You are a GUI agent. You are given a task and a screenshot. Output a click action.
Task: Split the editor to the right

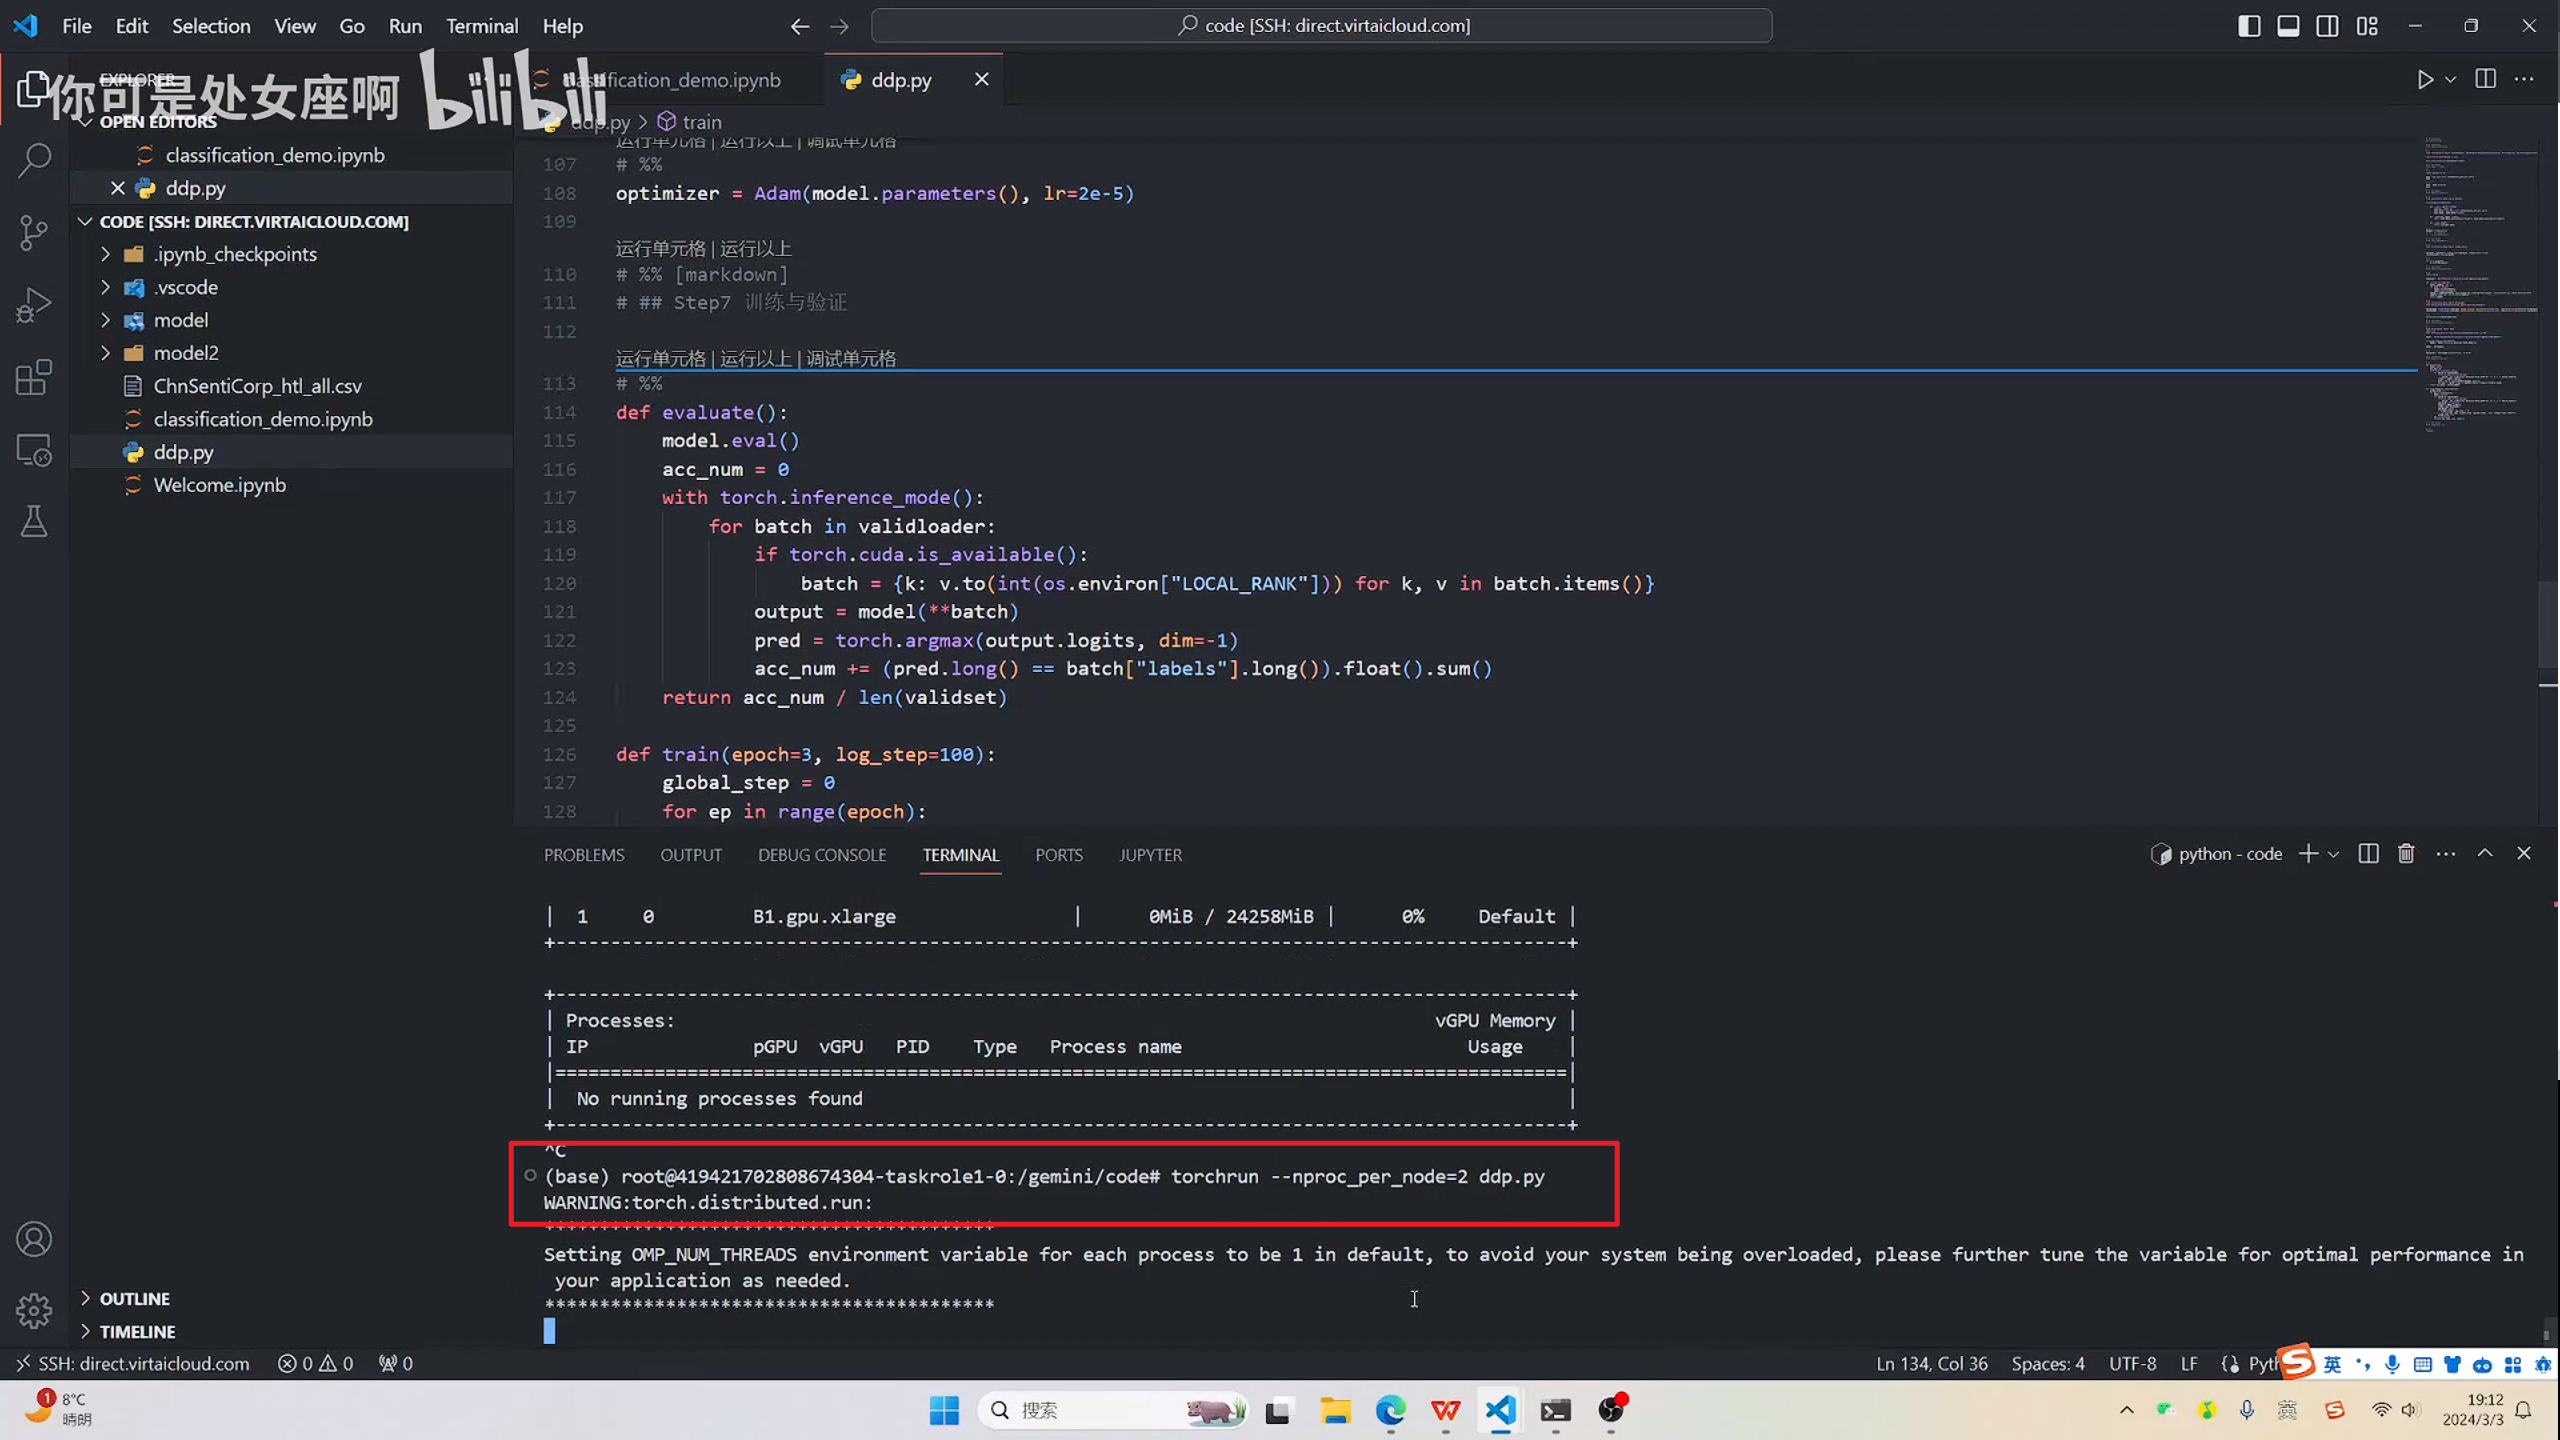[2485, 79]
